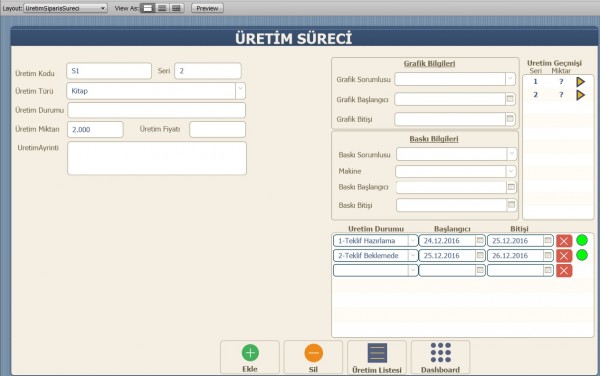Delete the 2-Teklif Beklemede row with red X
This screenshot has height=376, width=600.
pyautogui.click(x=564, y=256)
